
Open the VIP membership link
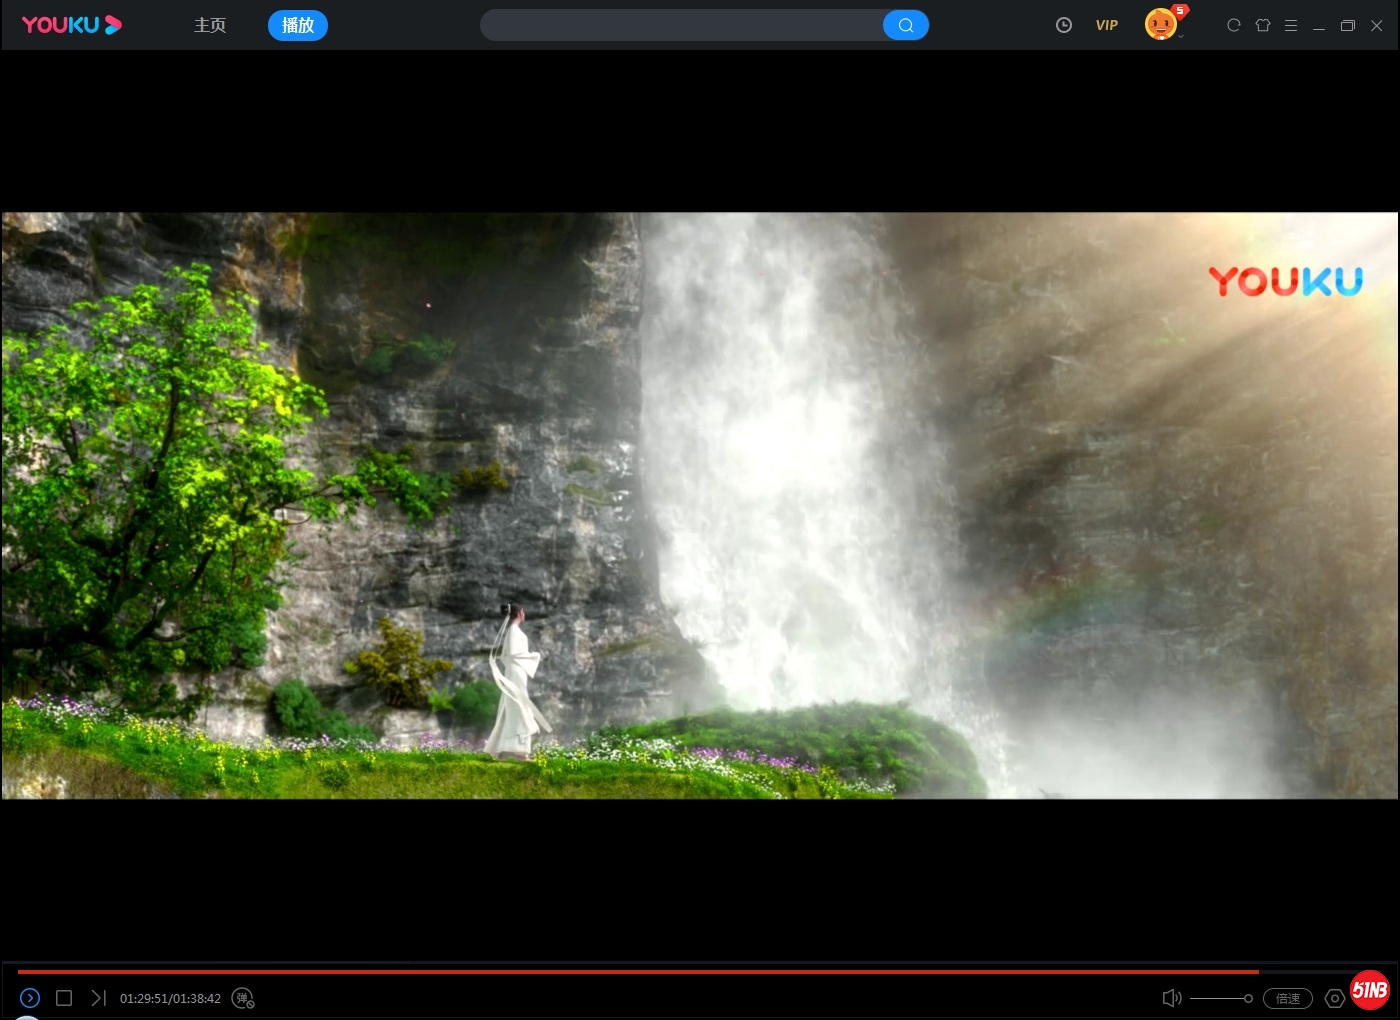coord(1107,25)
